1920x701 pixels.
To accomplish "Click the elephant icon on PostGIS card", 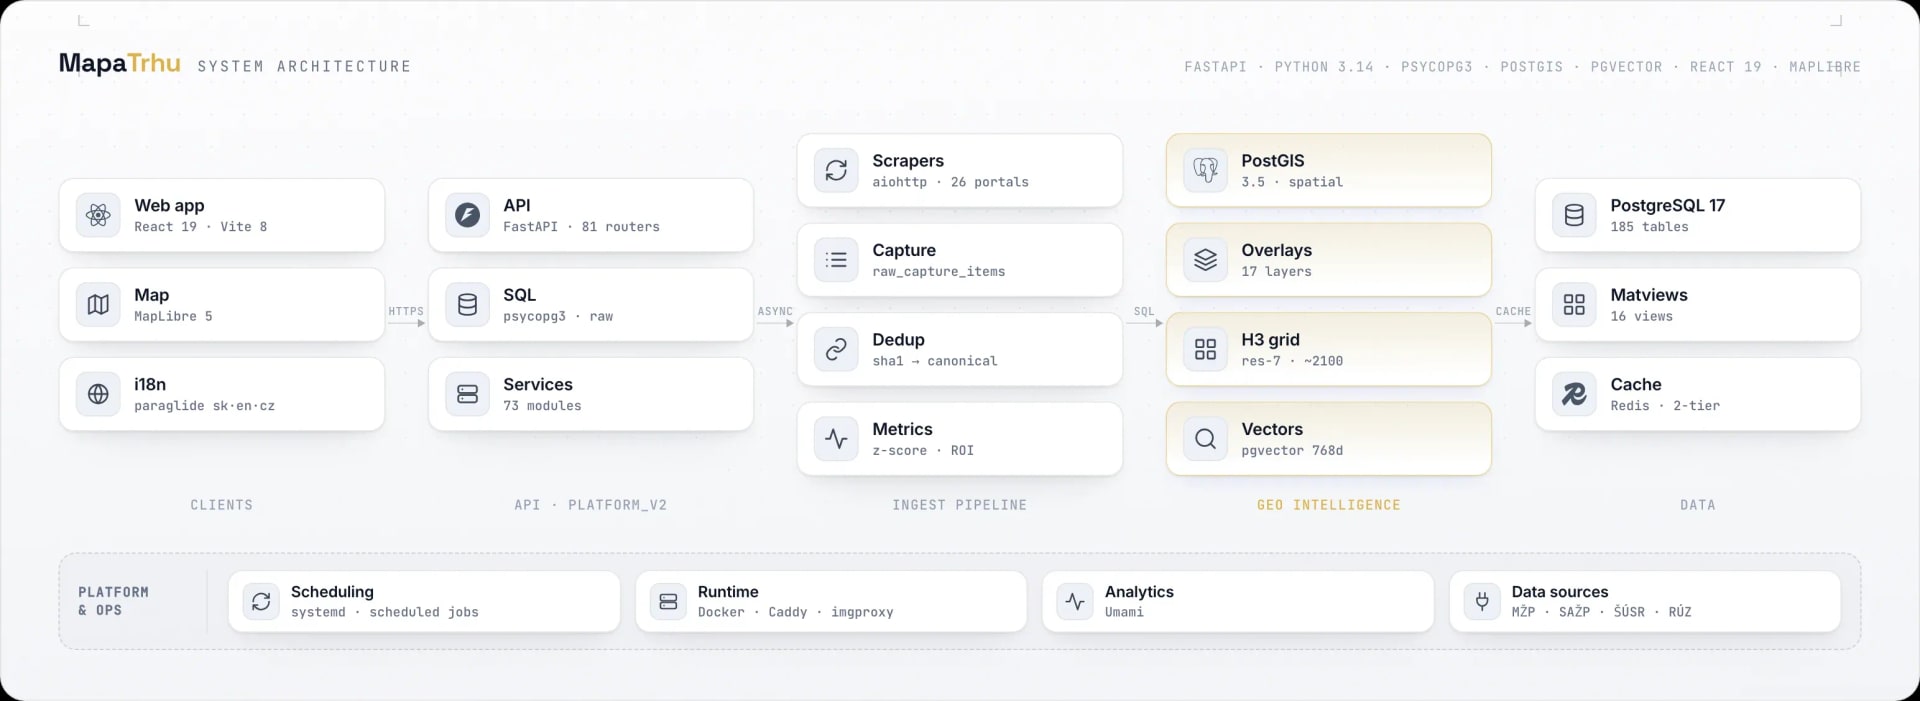I will click(1205, 170).
